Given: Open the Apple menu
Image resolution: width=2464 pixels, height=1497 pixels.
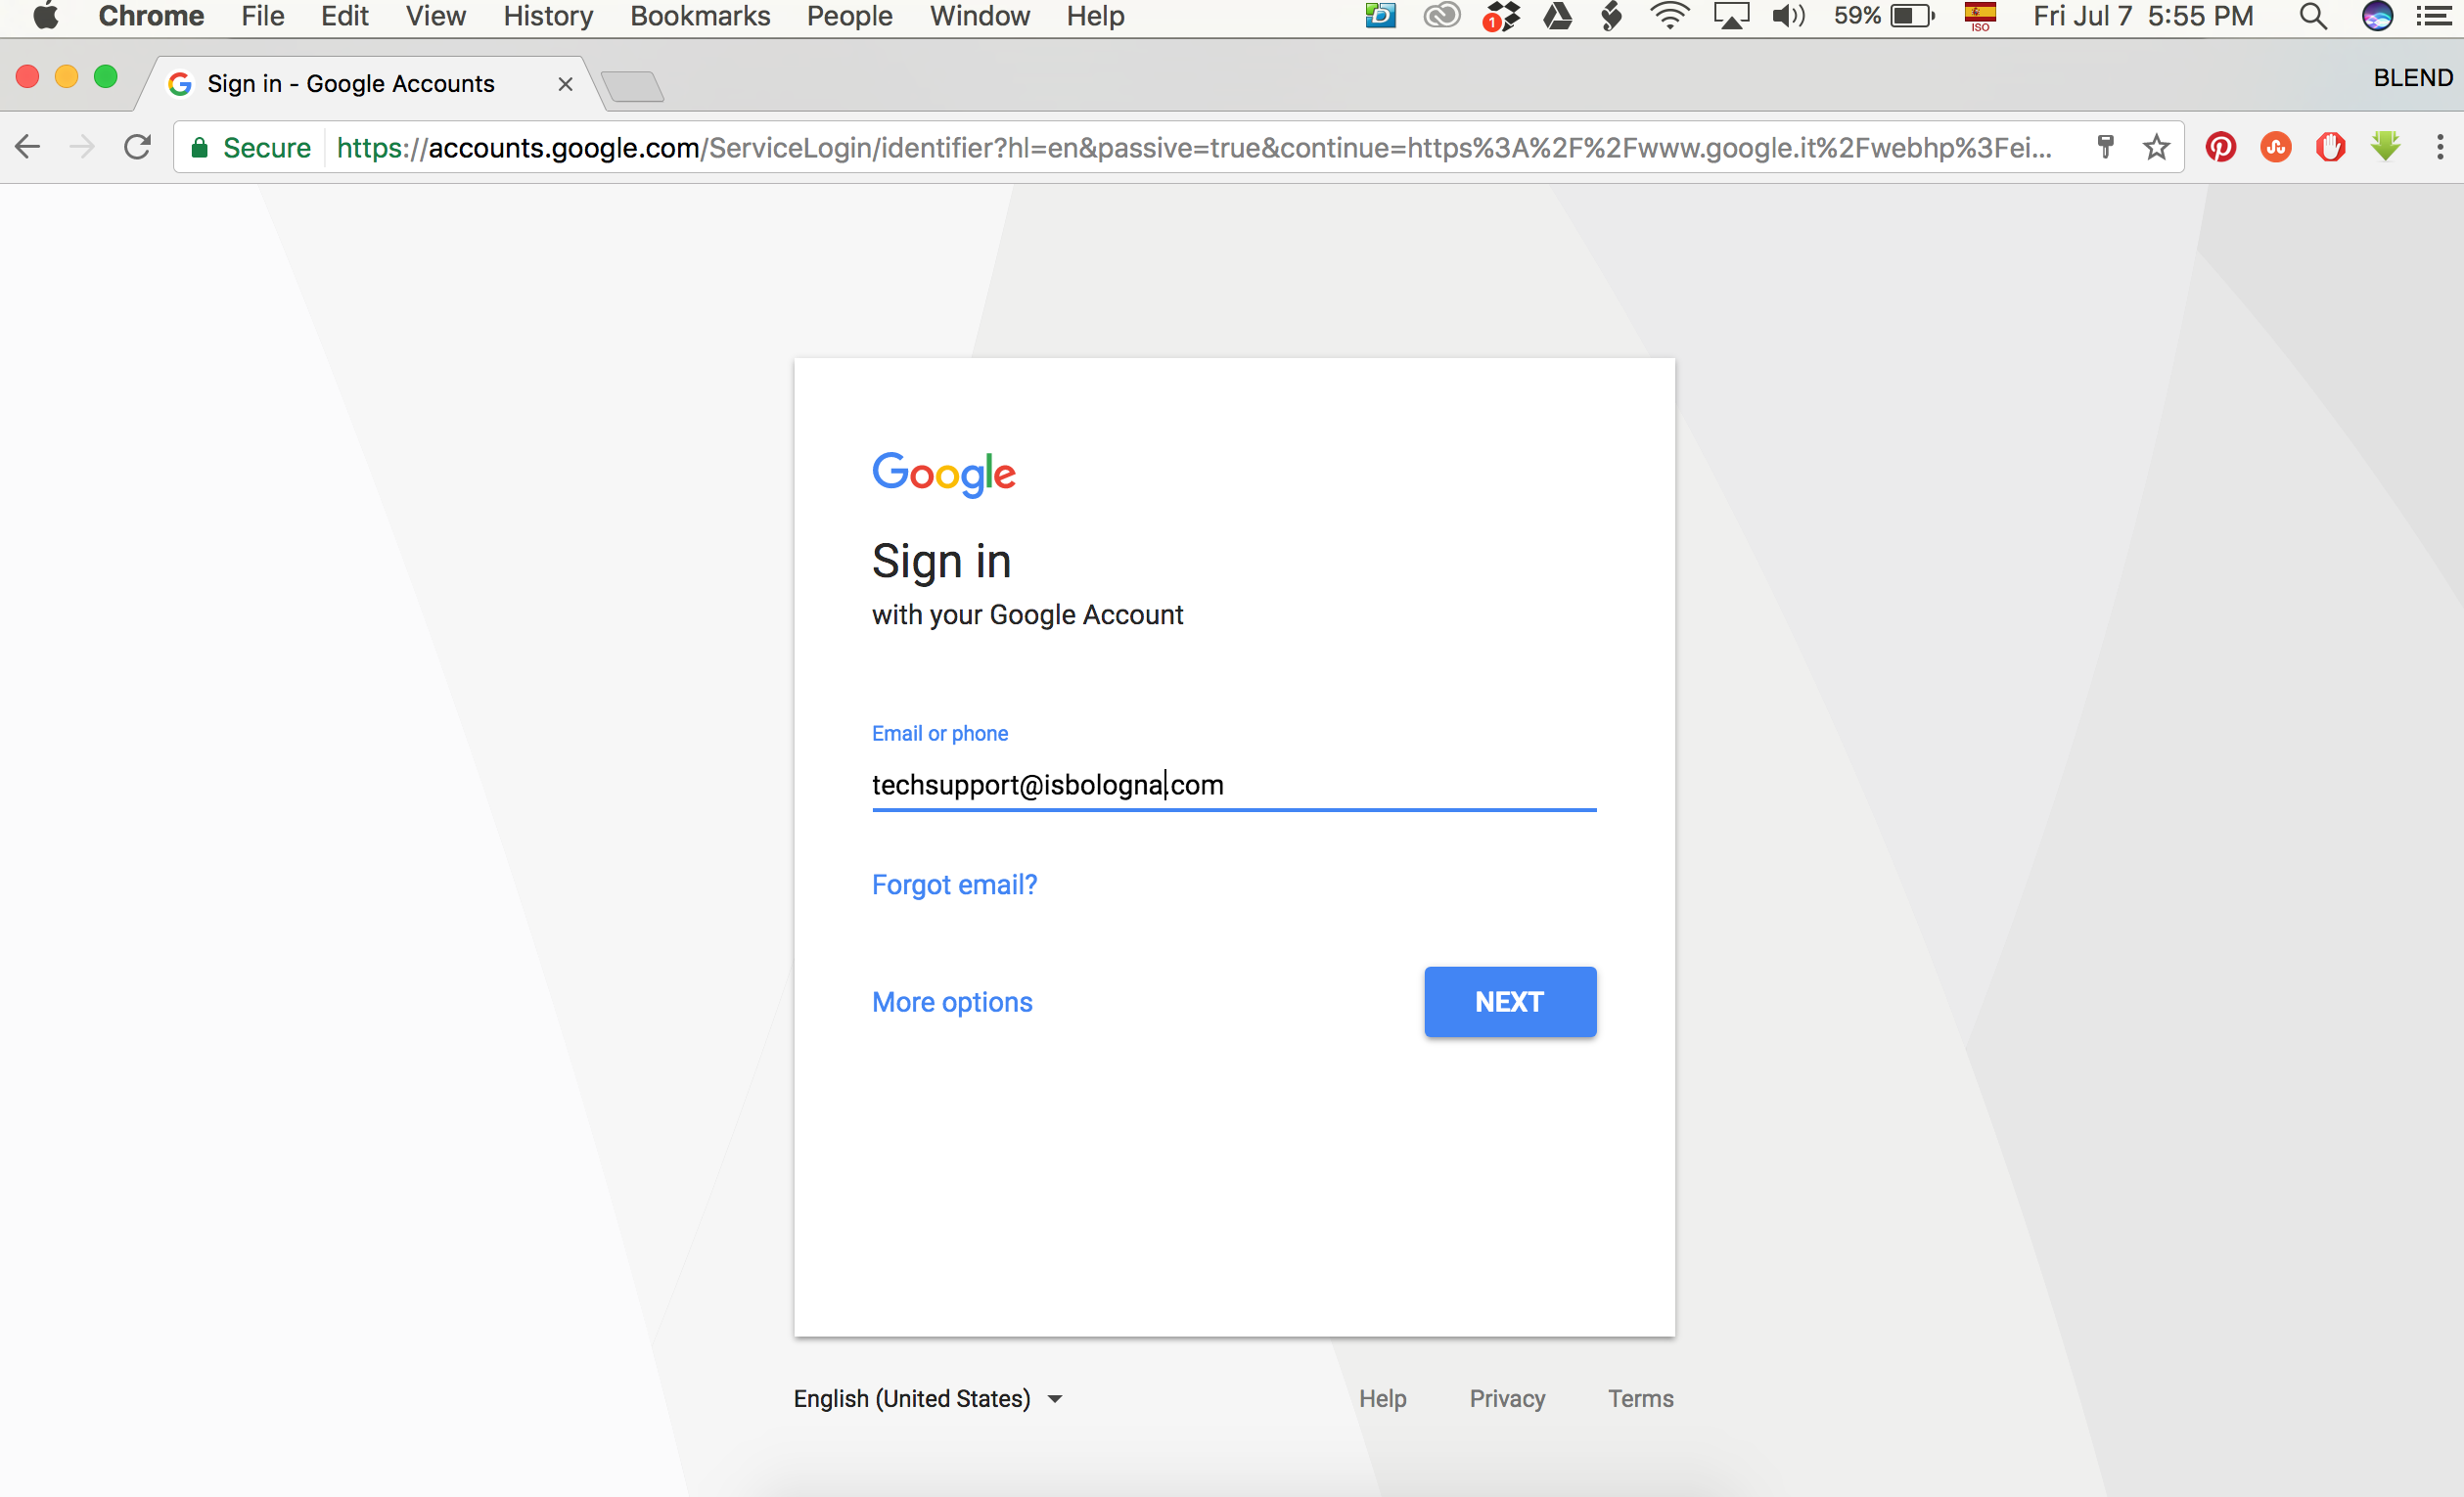Looking at the screenshot, I should 45,16.
